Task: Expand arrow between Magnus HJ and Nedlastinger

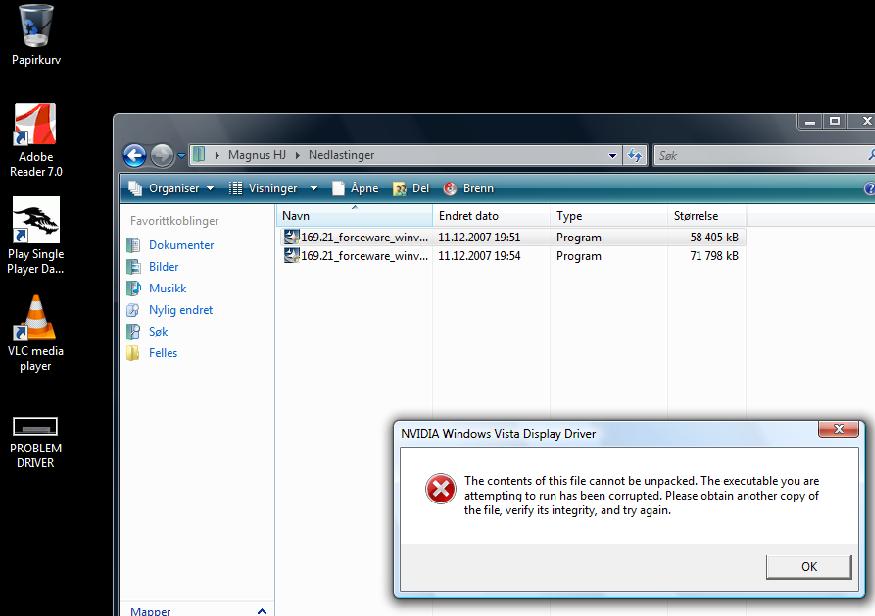Action: coord(297,155)
